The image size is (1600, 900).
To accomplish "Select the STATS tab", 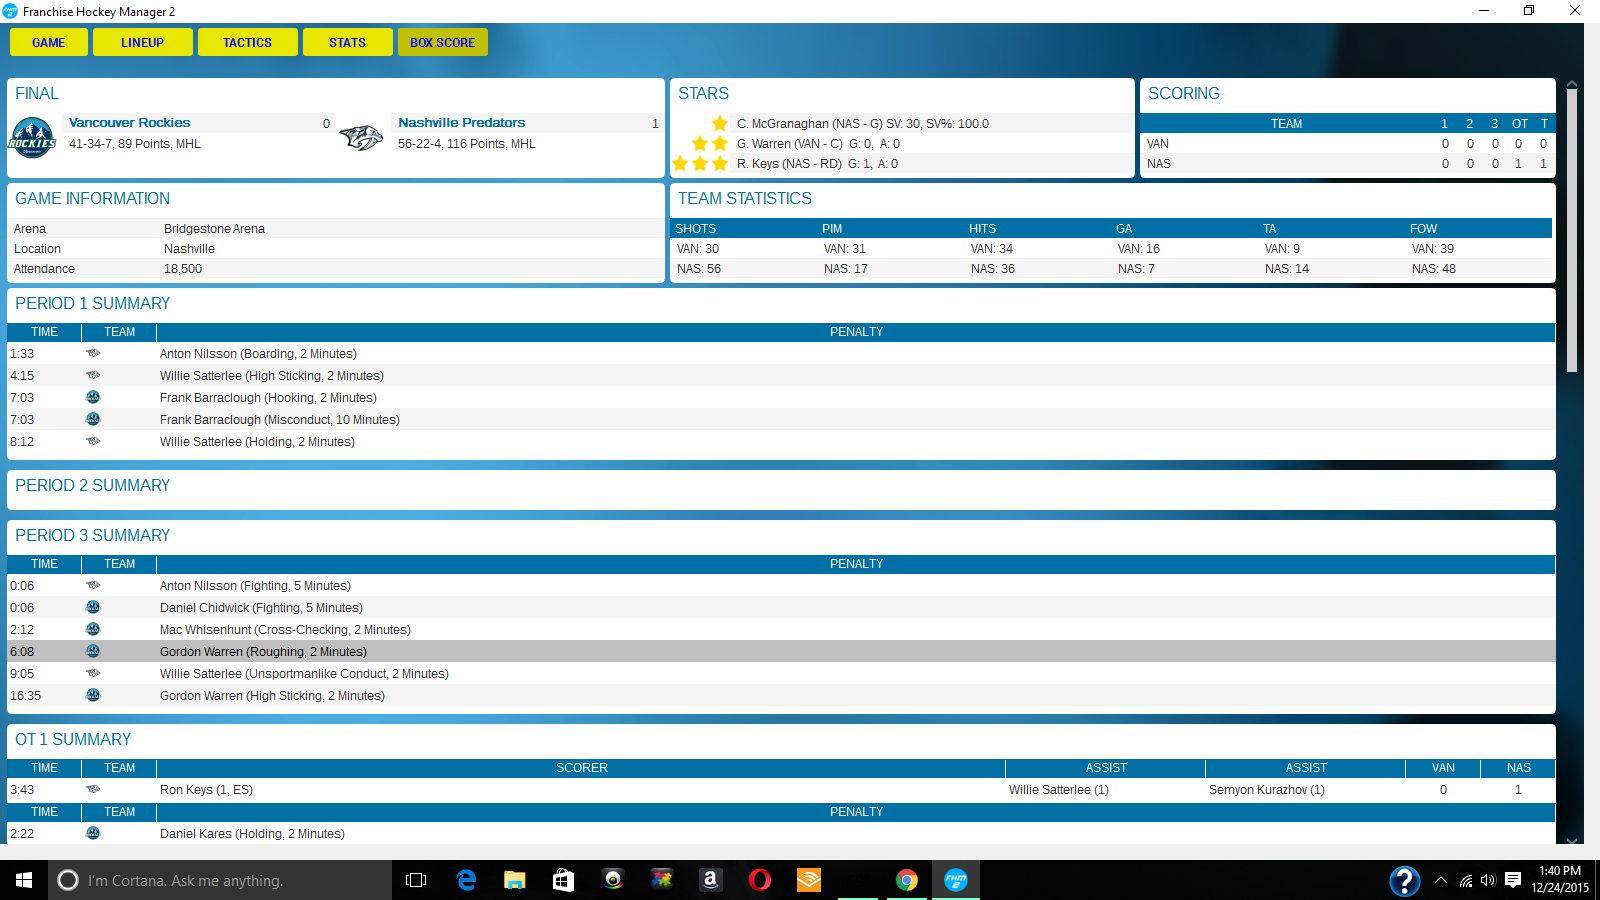I will (x=347, y=43).
